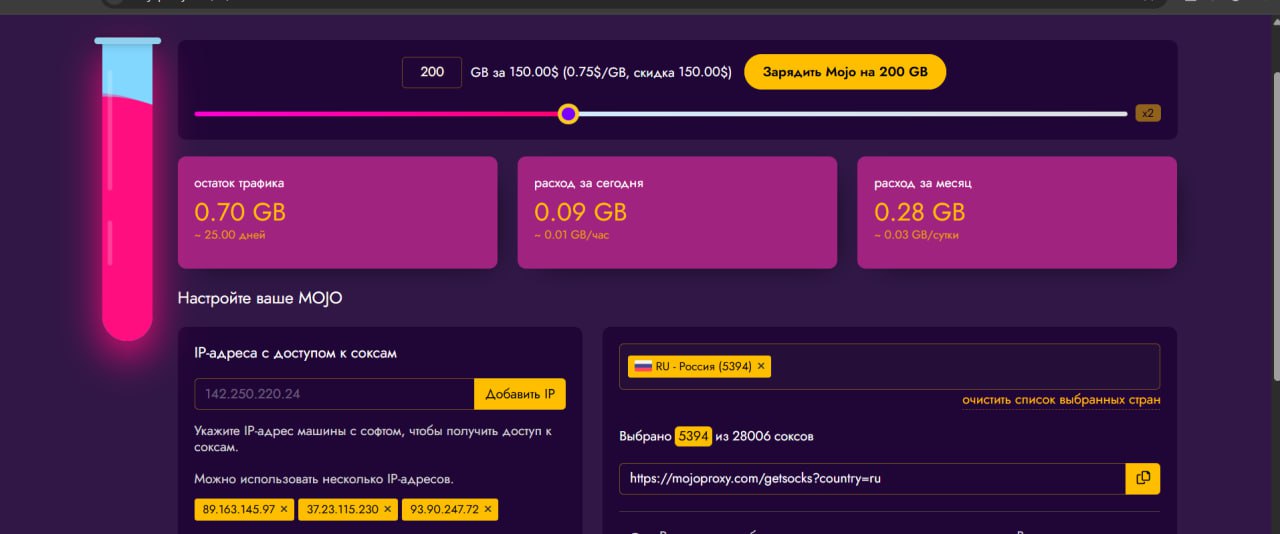The height and width of the screenshot is (534, 1280).
Task: Click the 93.90.247.72 IP tag text
Action: tap(445, 509)
